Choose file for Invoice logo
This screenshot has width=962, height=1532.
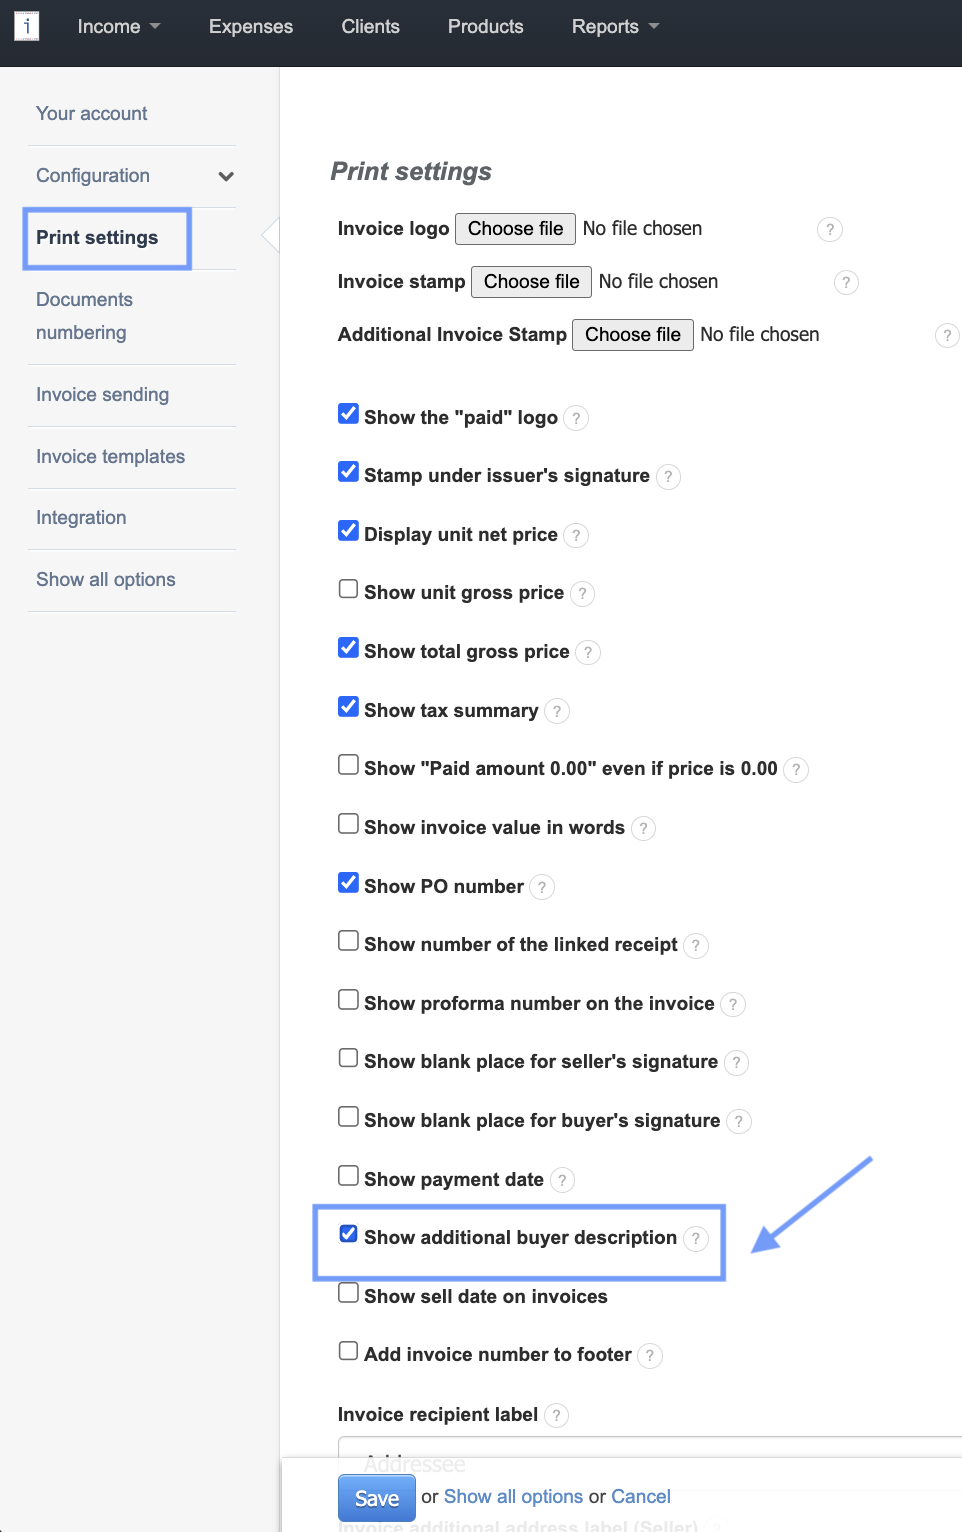(515, 229)
